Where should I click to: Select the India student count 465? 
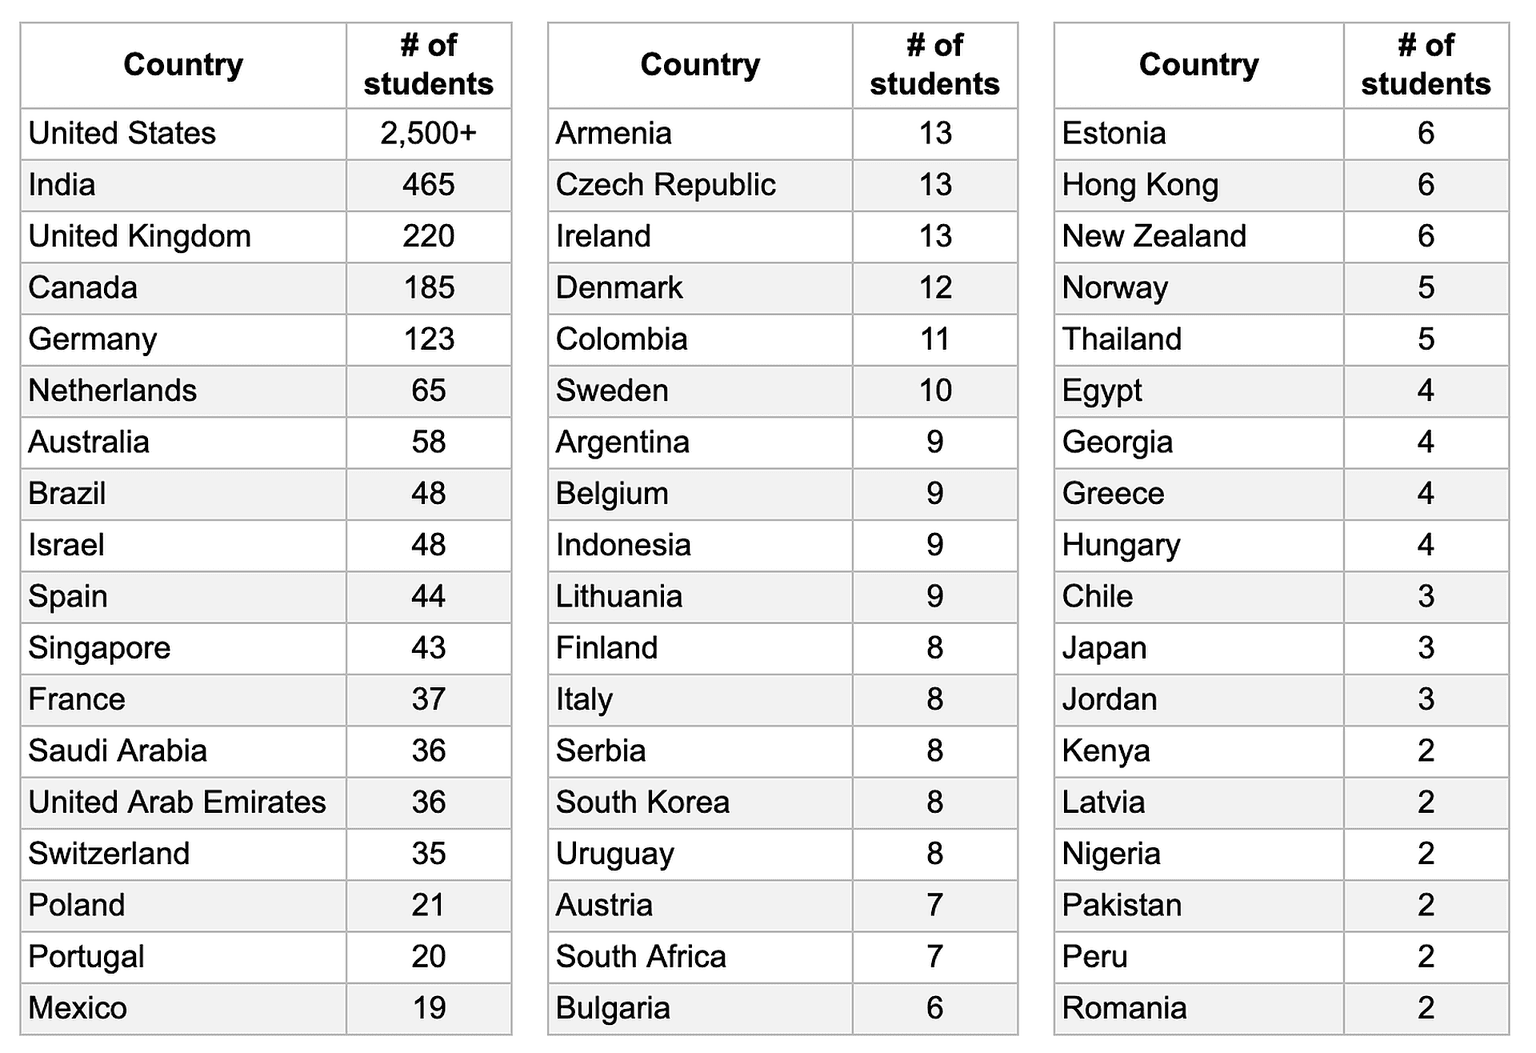(x=429, y=185)
